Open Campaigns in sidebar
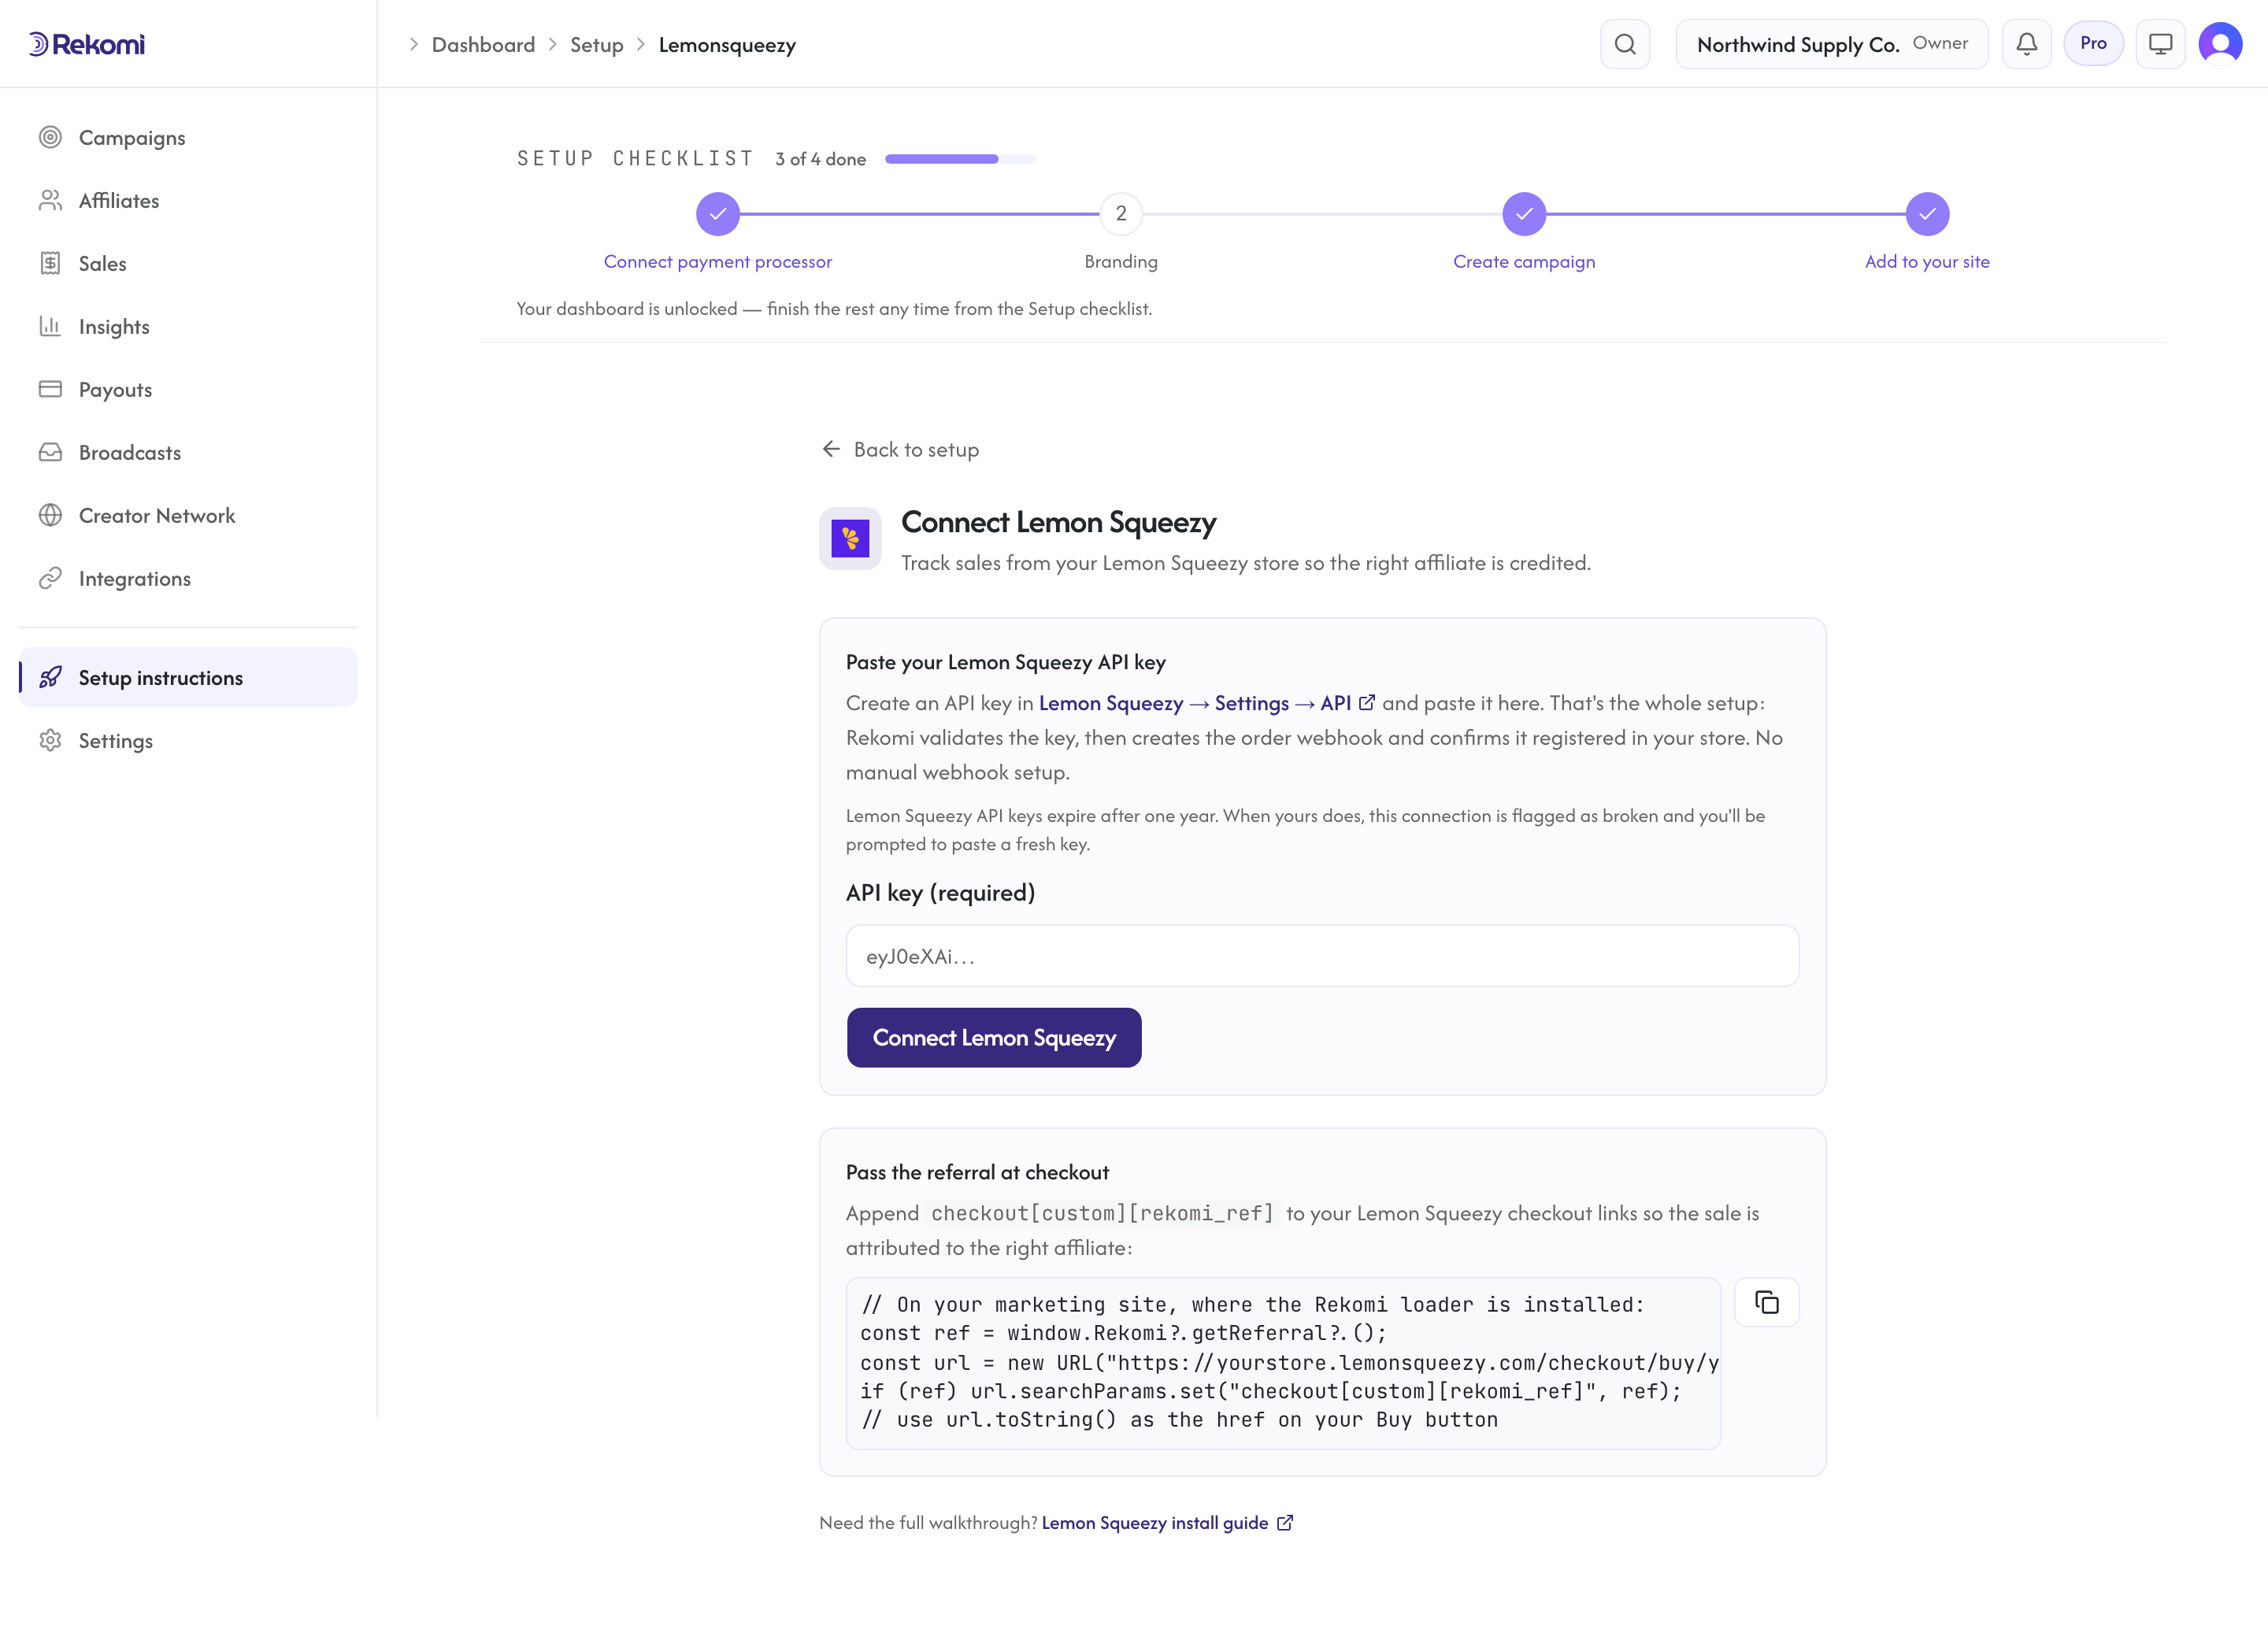This screenshot has width=2268, height=1625. 188,137
